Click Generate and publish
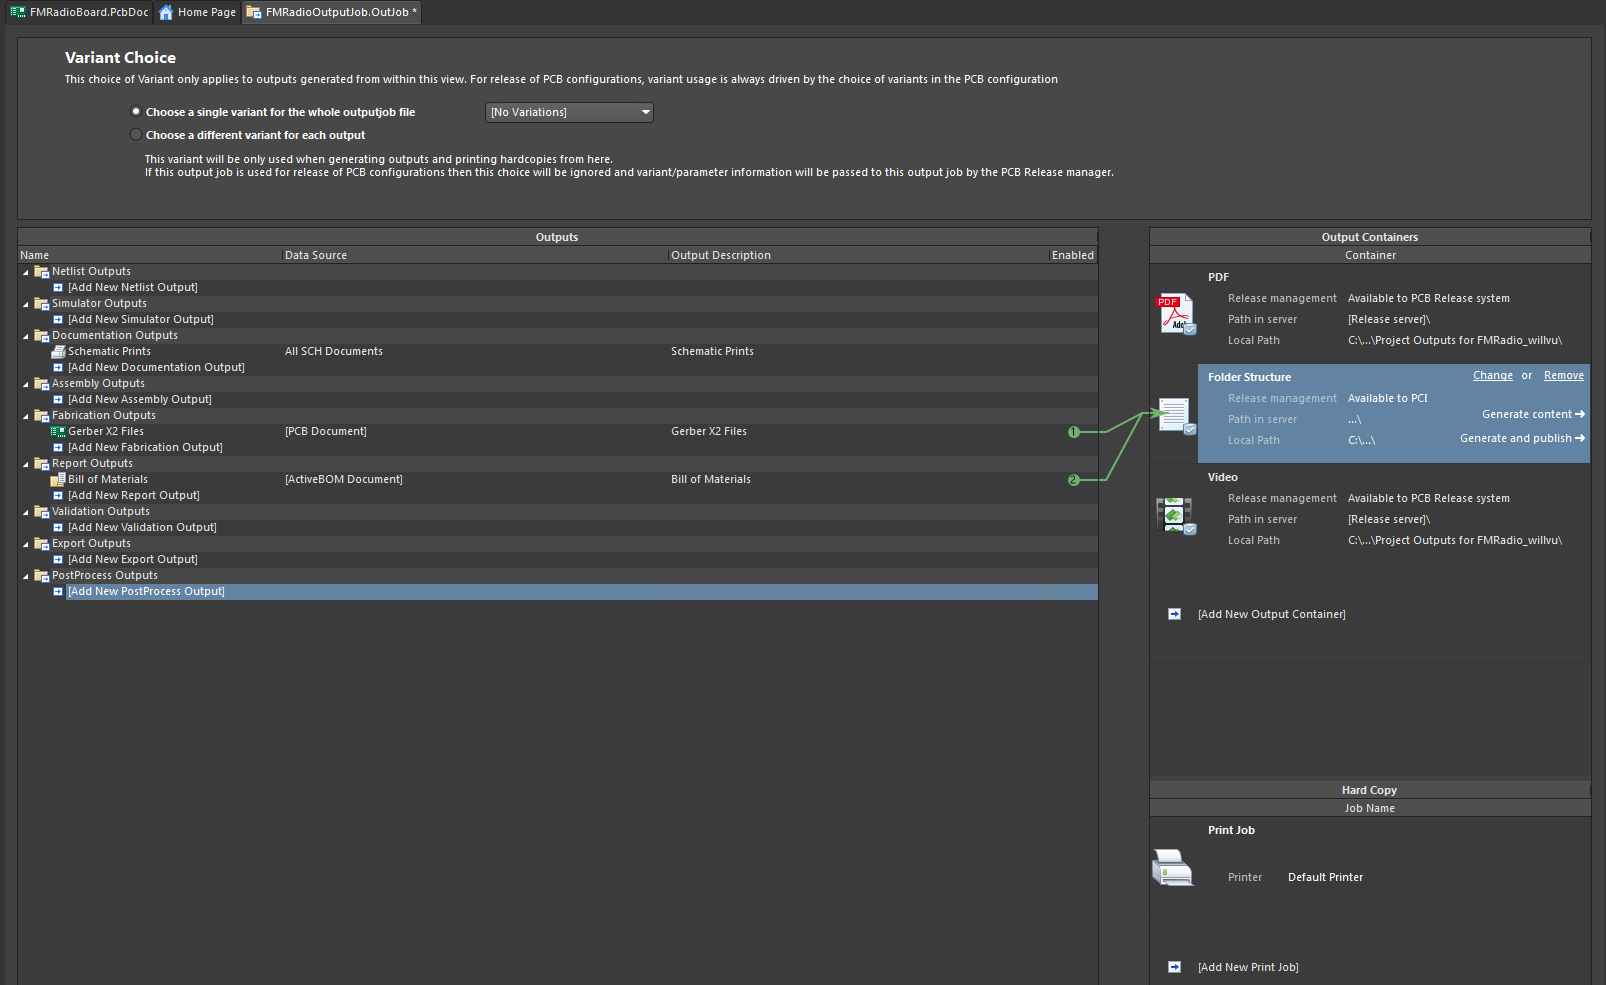Image resolution: width=1606 pixels, height=985 pixels. [x=1522, y=438]
